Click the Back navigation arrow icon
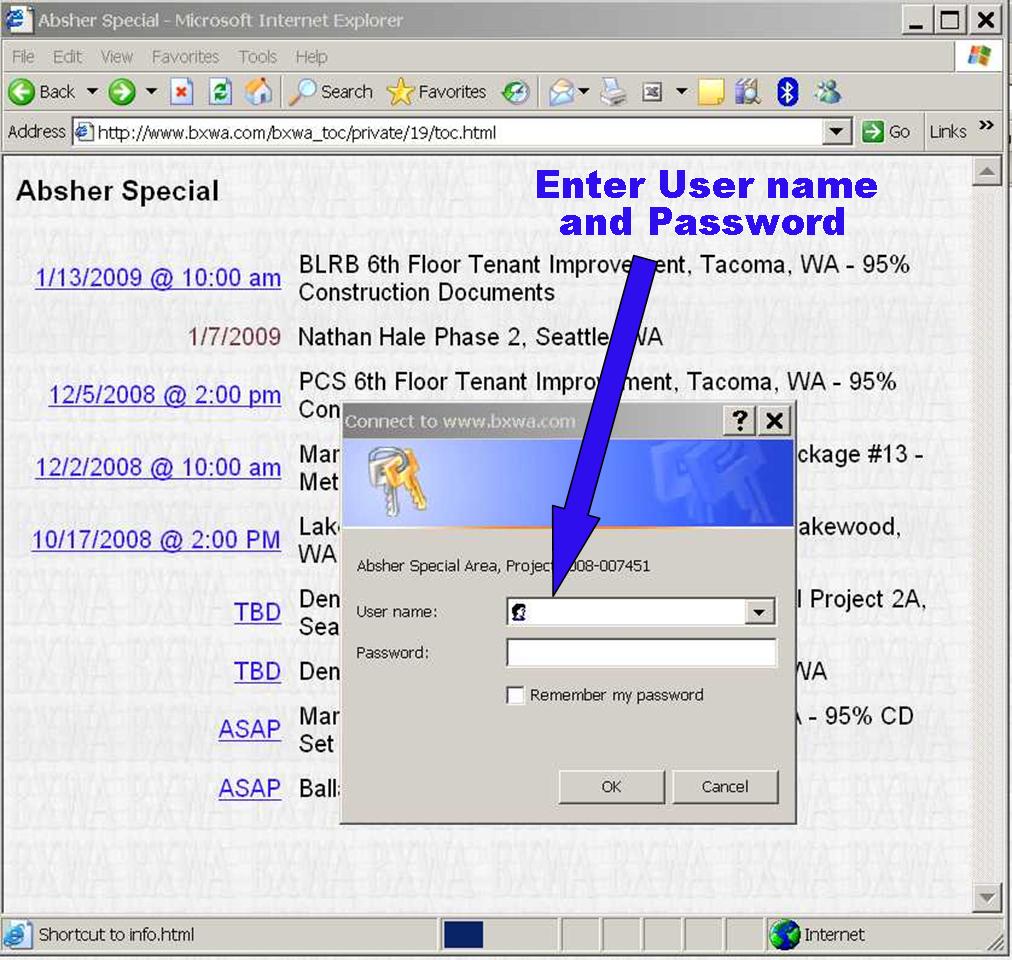This screenshot has width=1012, height=960. pos(22,92)
